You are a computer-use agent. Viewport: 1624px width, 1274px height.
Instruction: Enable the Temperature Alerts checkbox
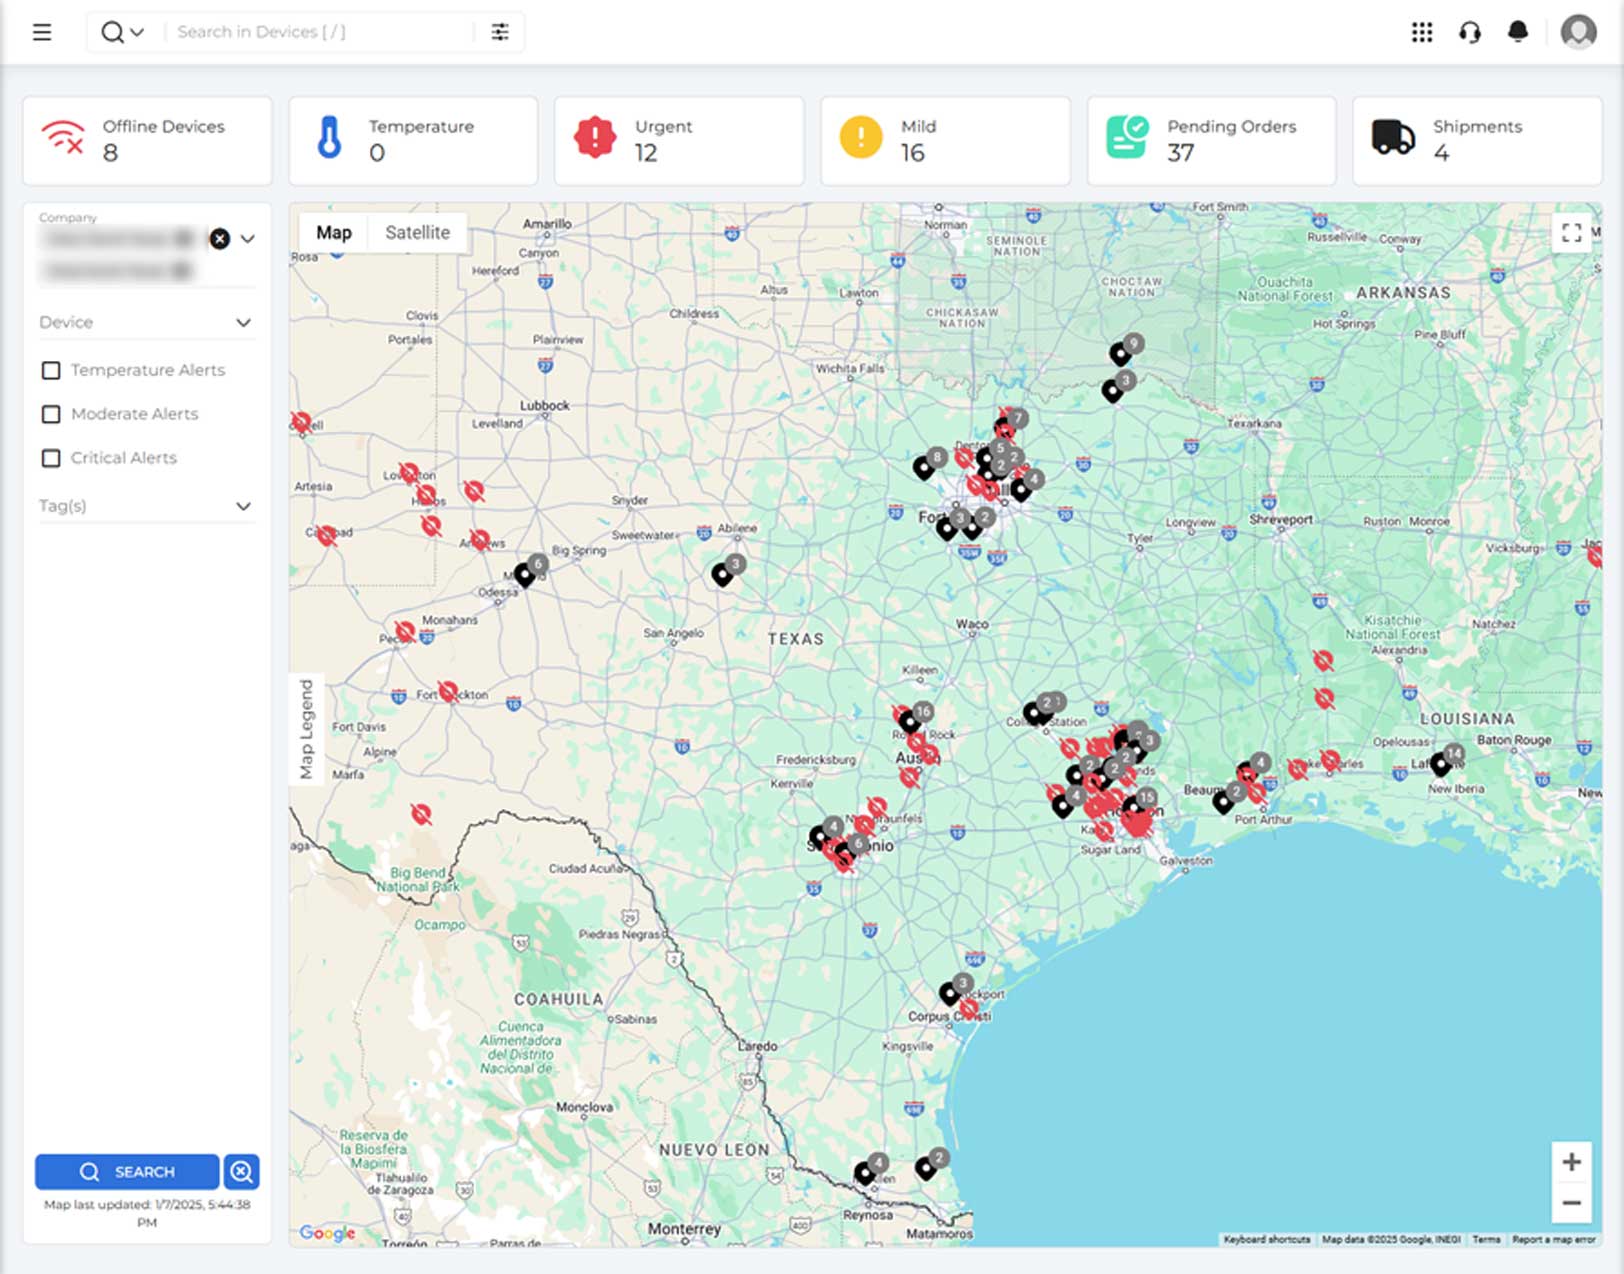click(x=51, y=370)
